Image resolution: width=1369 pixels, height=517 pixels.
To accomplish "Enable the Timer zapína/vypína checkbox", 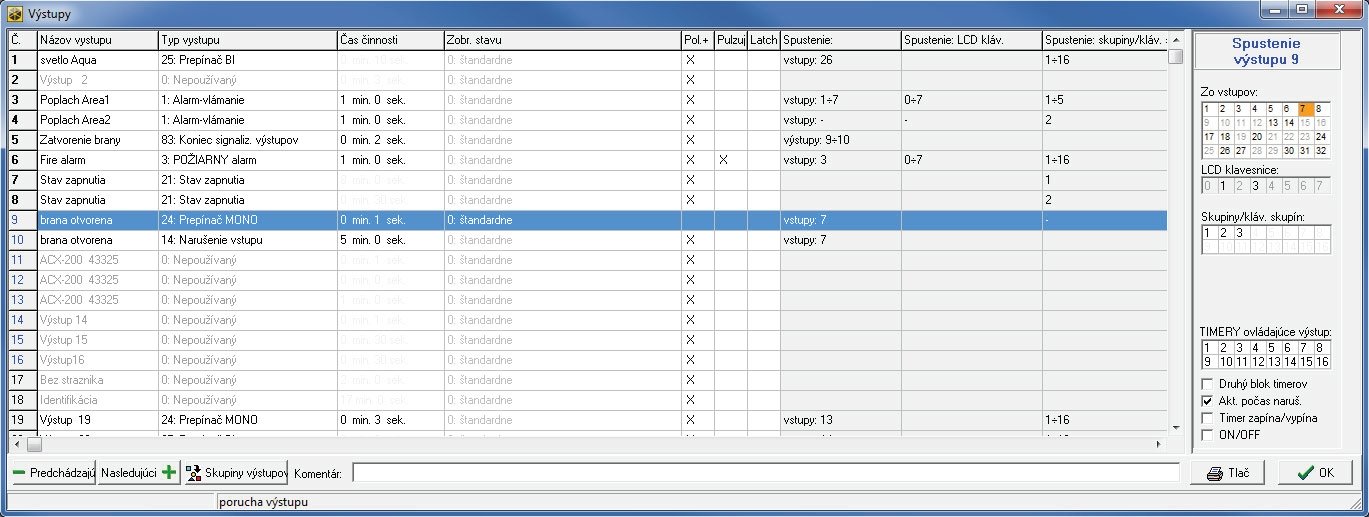I will (1207, 418).
